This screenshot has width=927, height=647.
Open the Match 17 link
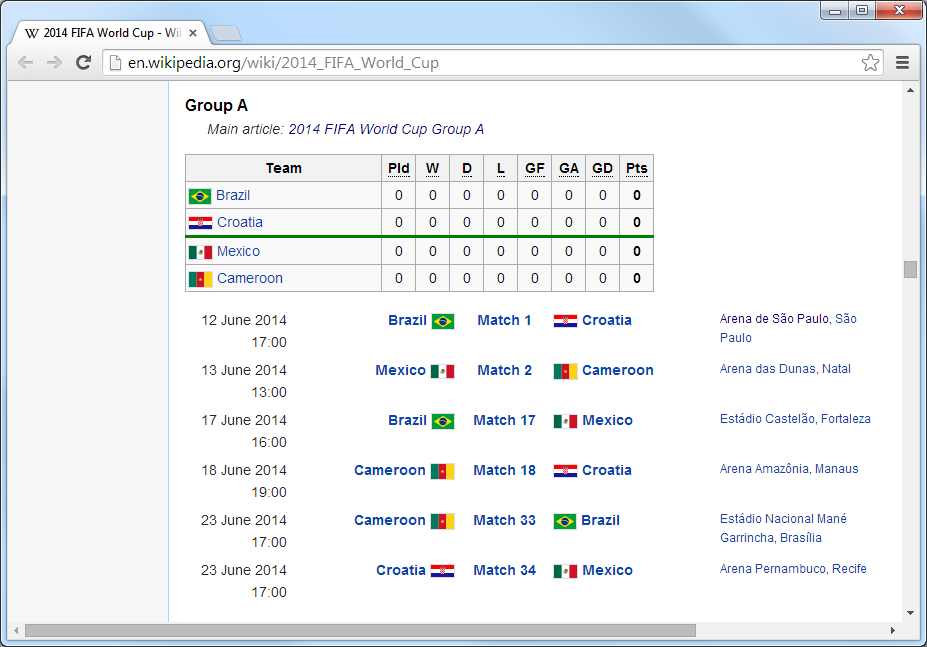tap(504, 420)
